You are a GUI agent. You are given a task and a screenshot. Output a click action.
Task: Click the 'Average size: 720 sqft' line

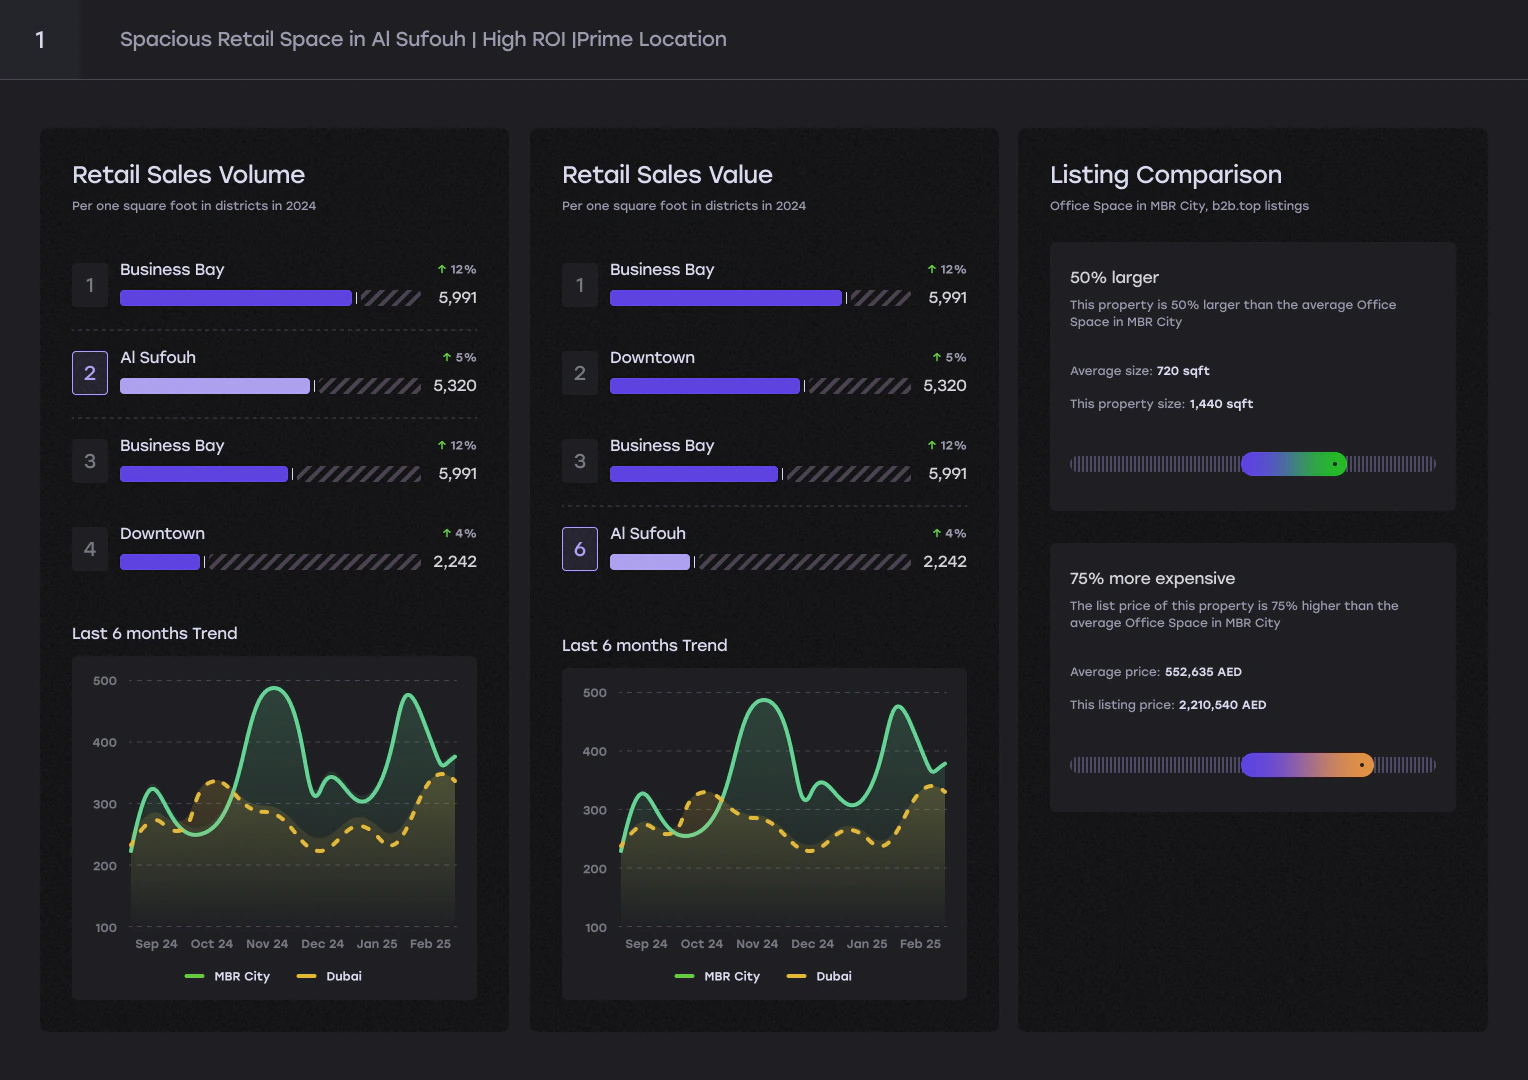[x=1140, y=371]
